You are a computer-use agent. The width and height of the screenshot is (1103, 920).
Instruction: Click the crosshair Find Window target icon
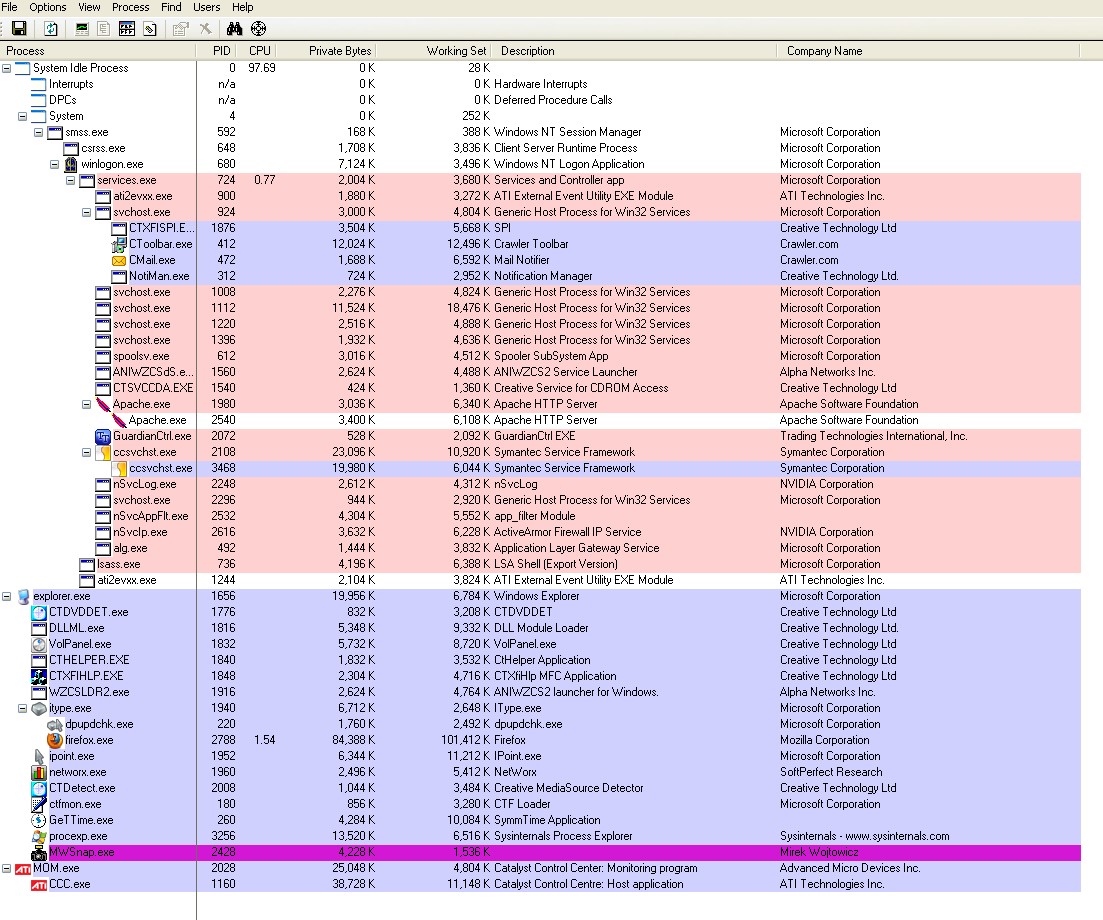coord(259,28)
